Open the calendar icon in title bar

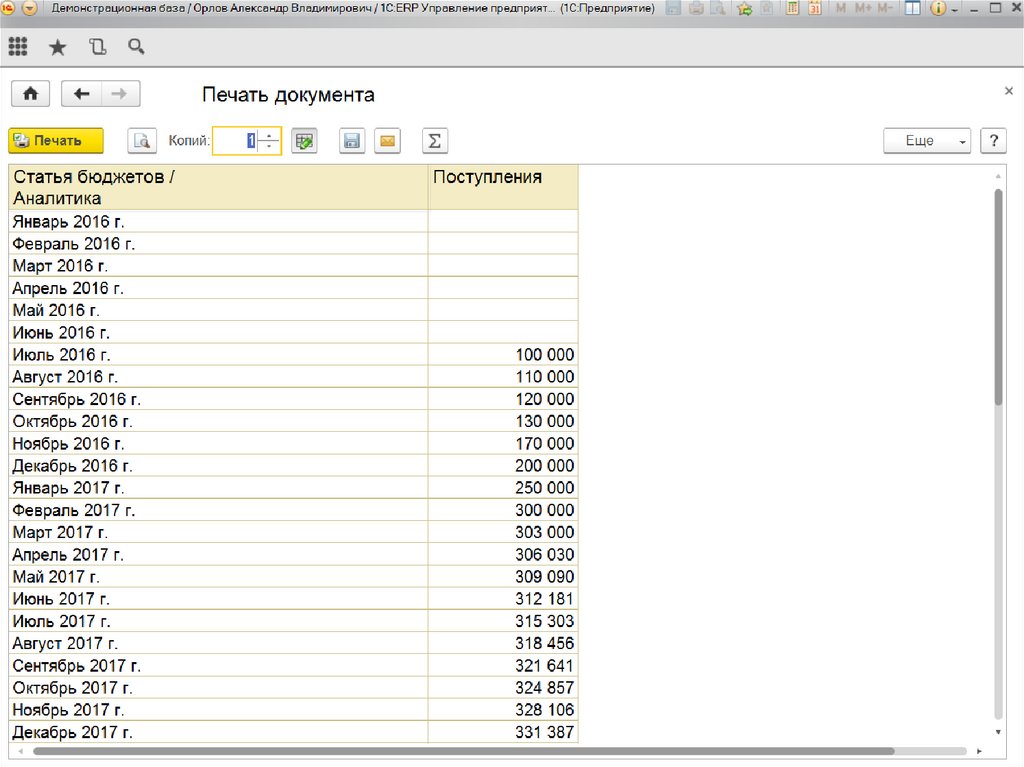point(815,8)
